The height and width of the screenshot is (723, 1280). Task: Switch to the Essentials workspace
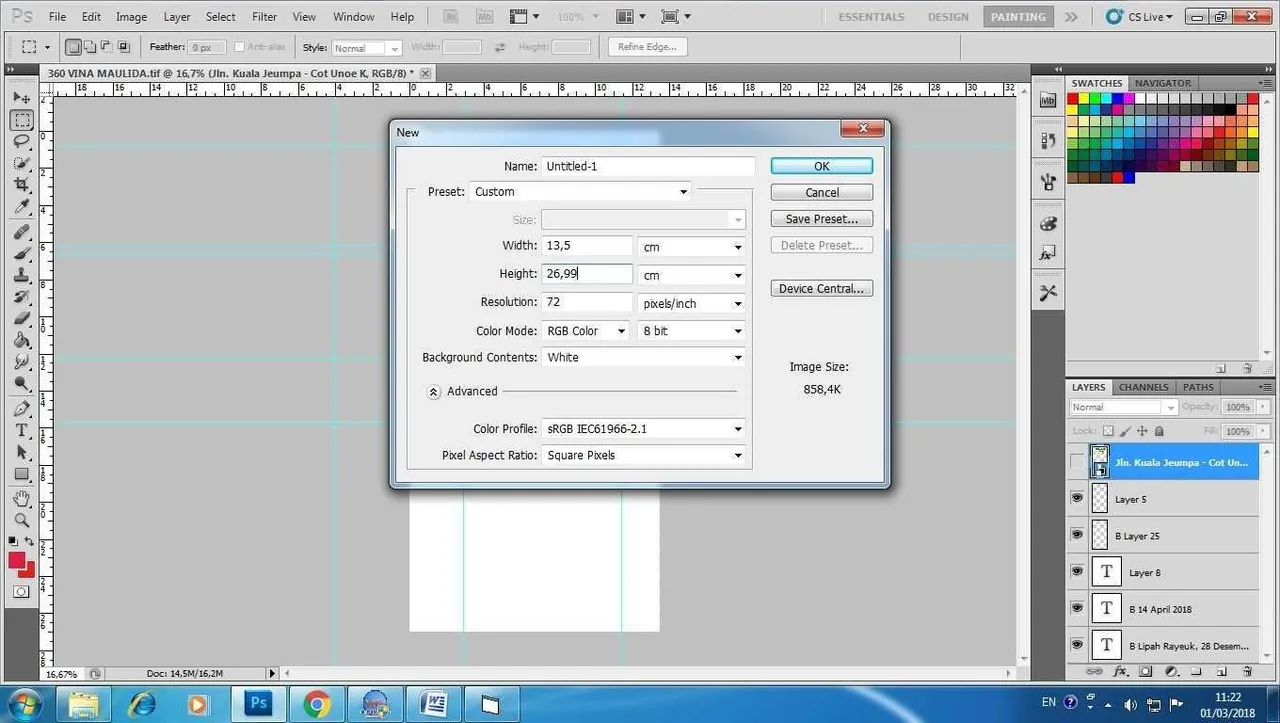pyautogui.click(x=872, y=17)
